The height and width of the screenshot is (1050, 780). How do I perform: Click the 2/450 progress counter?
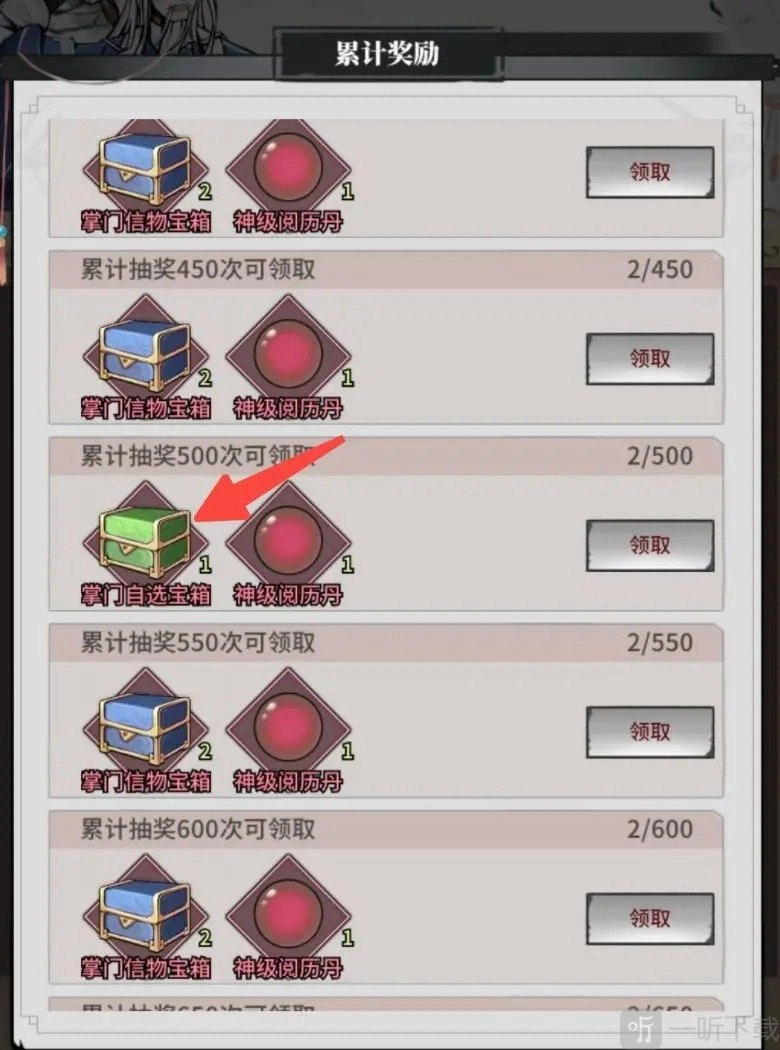[x=659, y=270]
